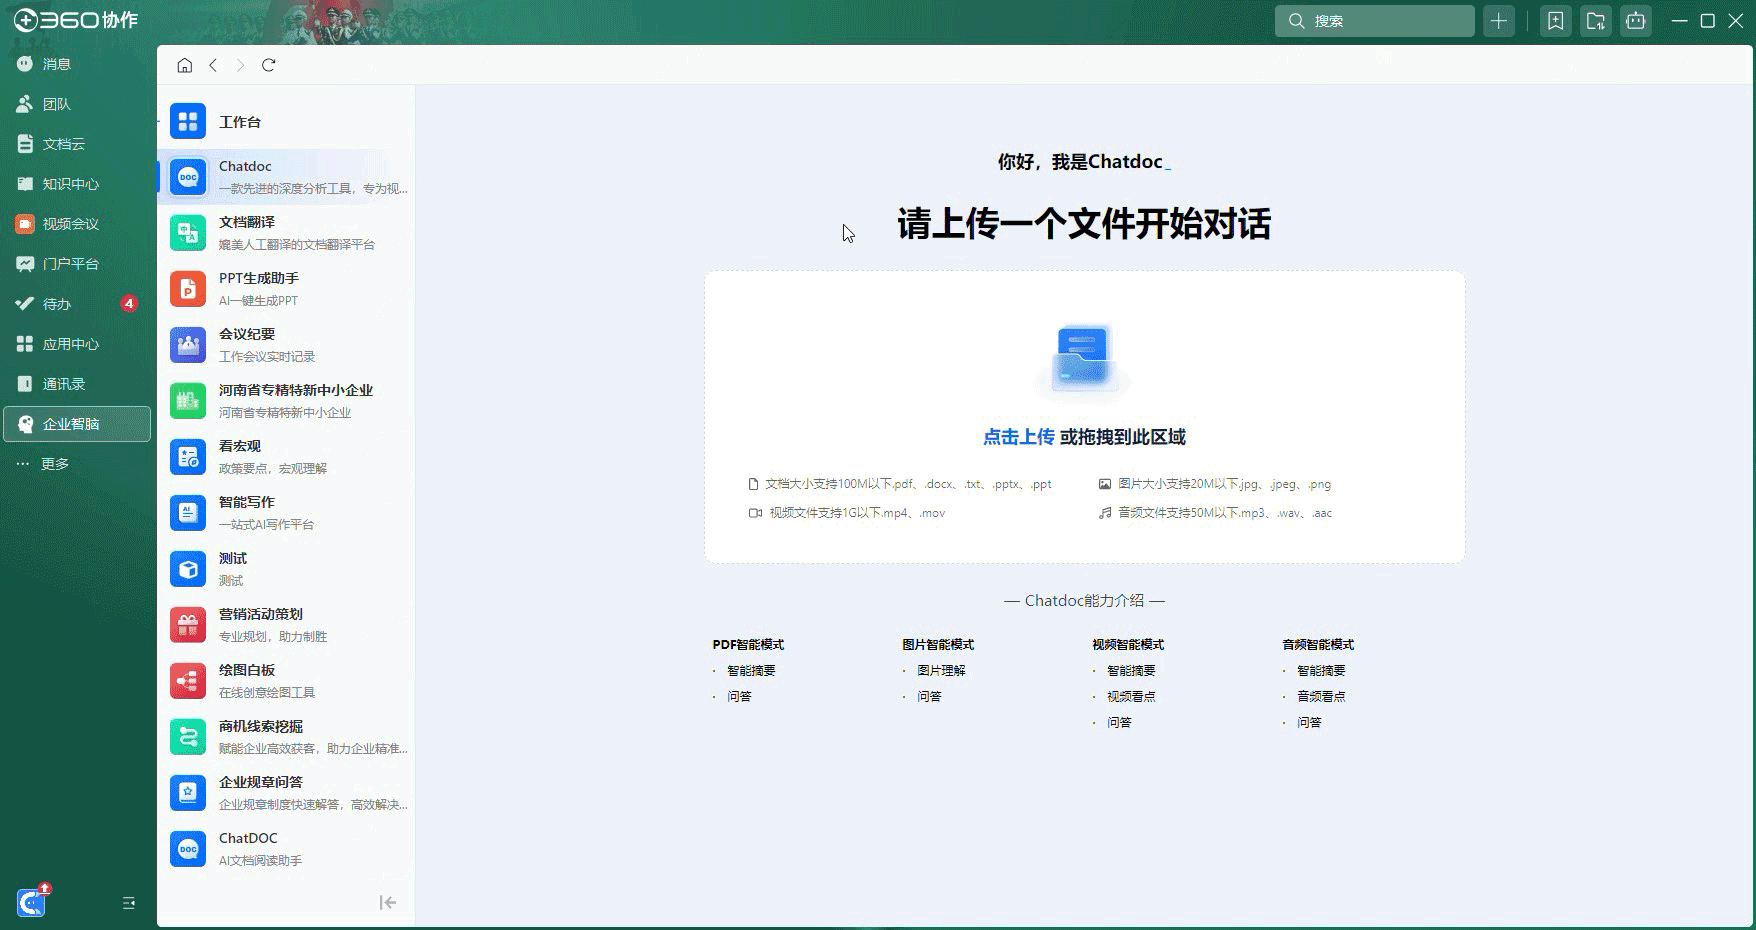
Task: Open 绘图白板 drawing whiteboard
Action: (x=286, y=681)
